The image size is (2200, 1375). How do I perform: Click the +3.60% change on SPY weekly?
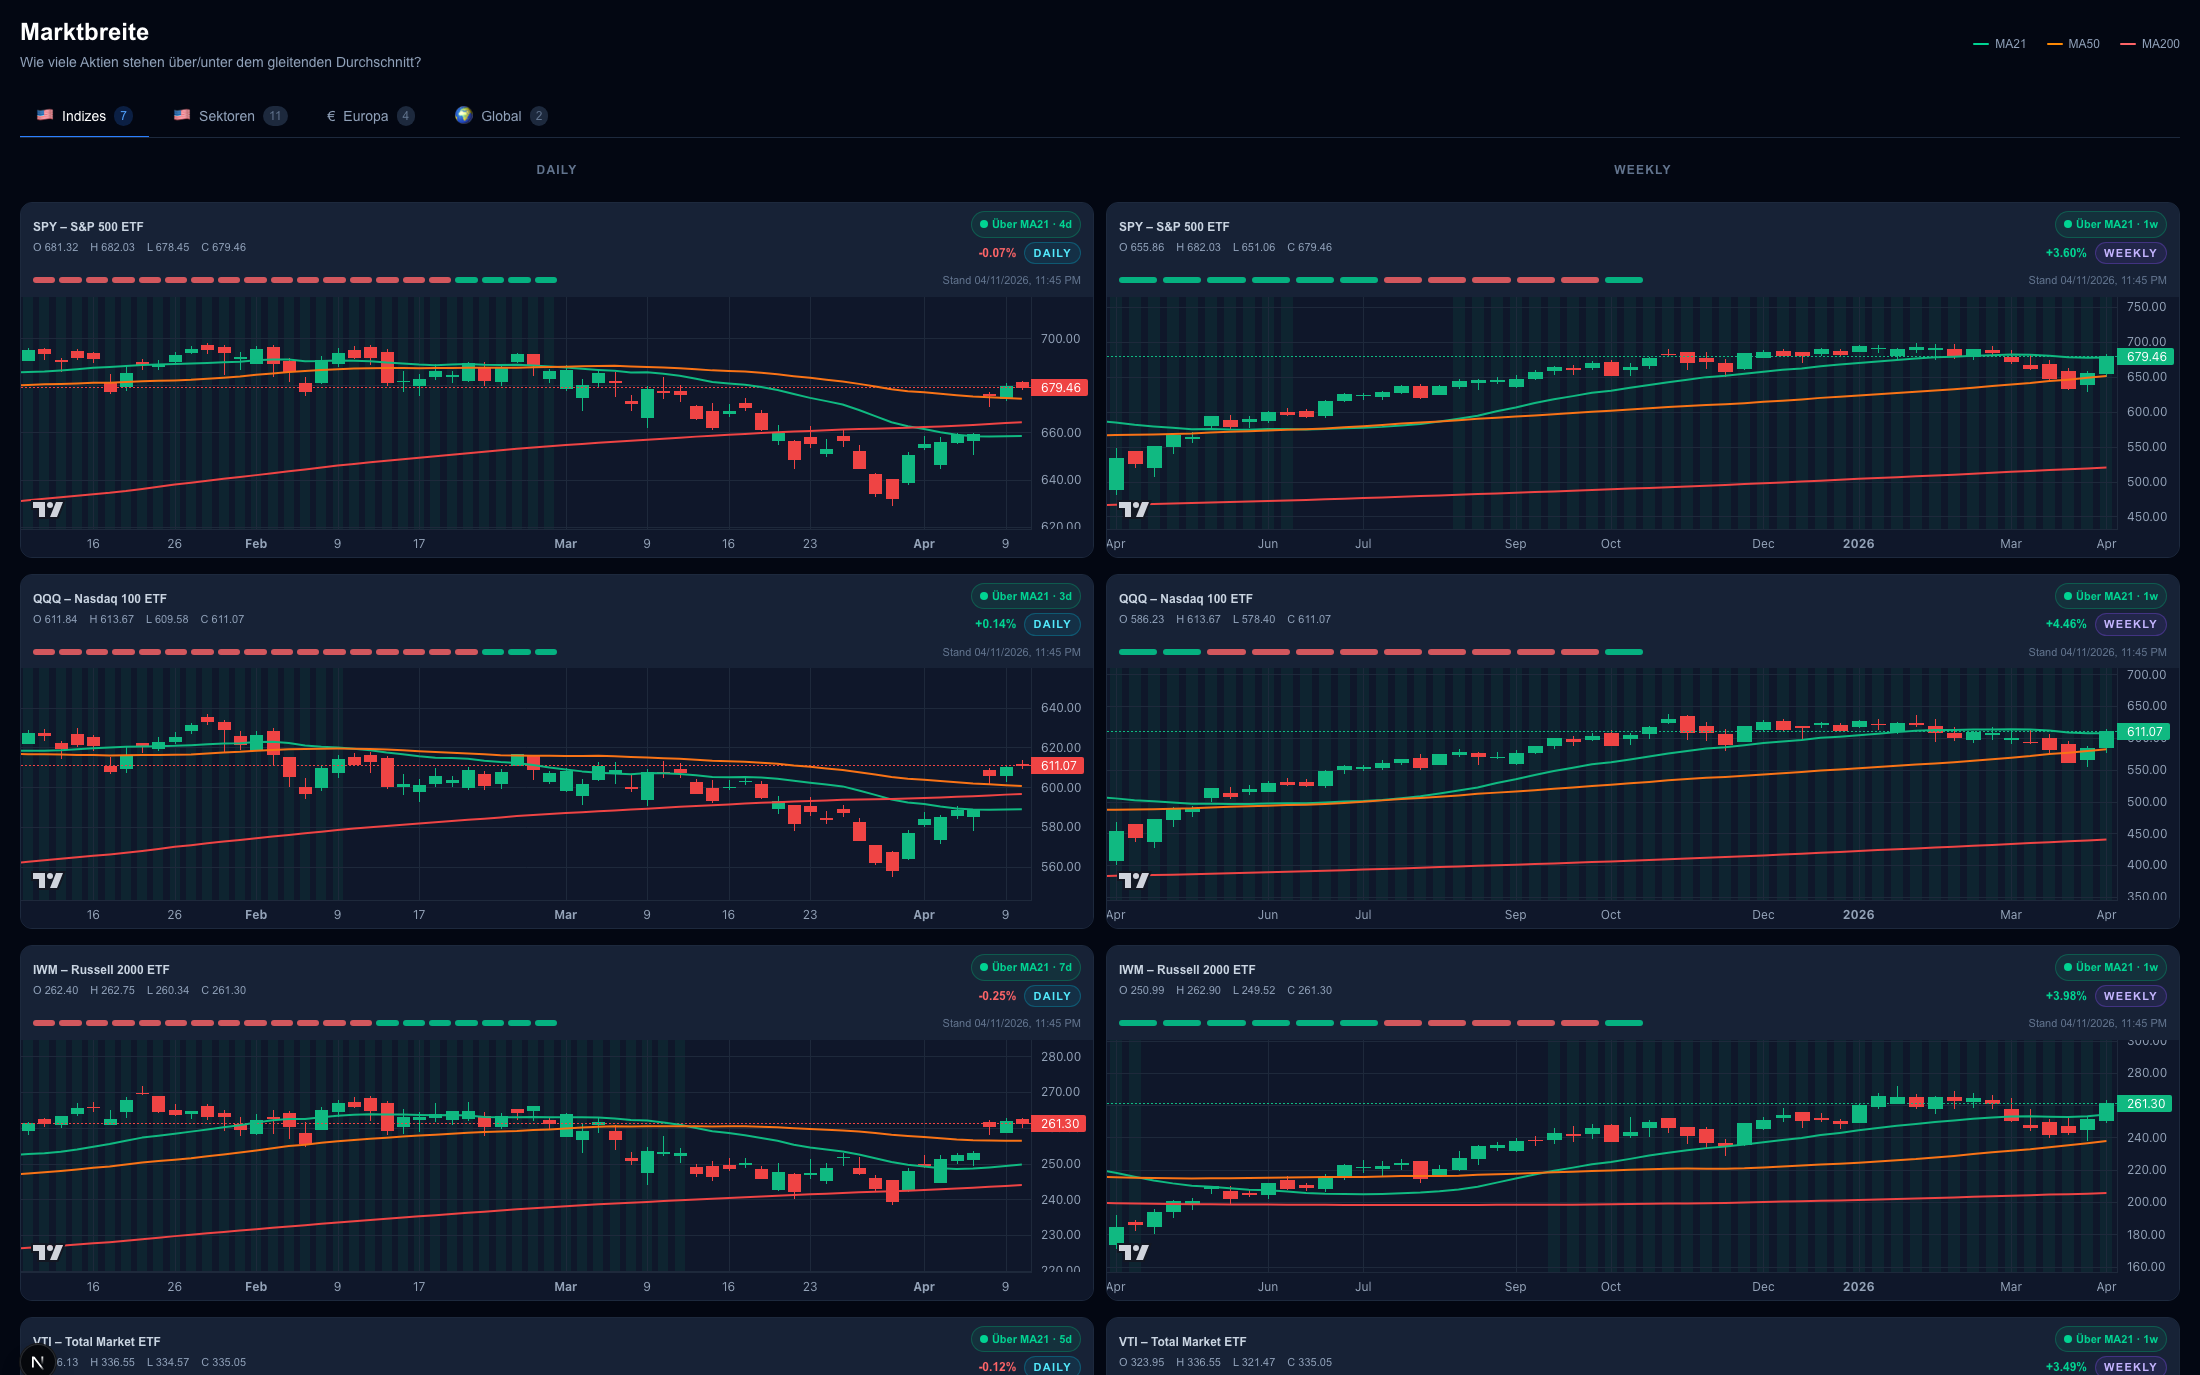[2066, 253]
